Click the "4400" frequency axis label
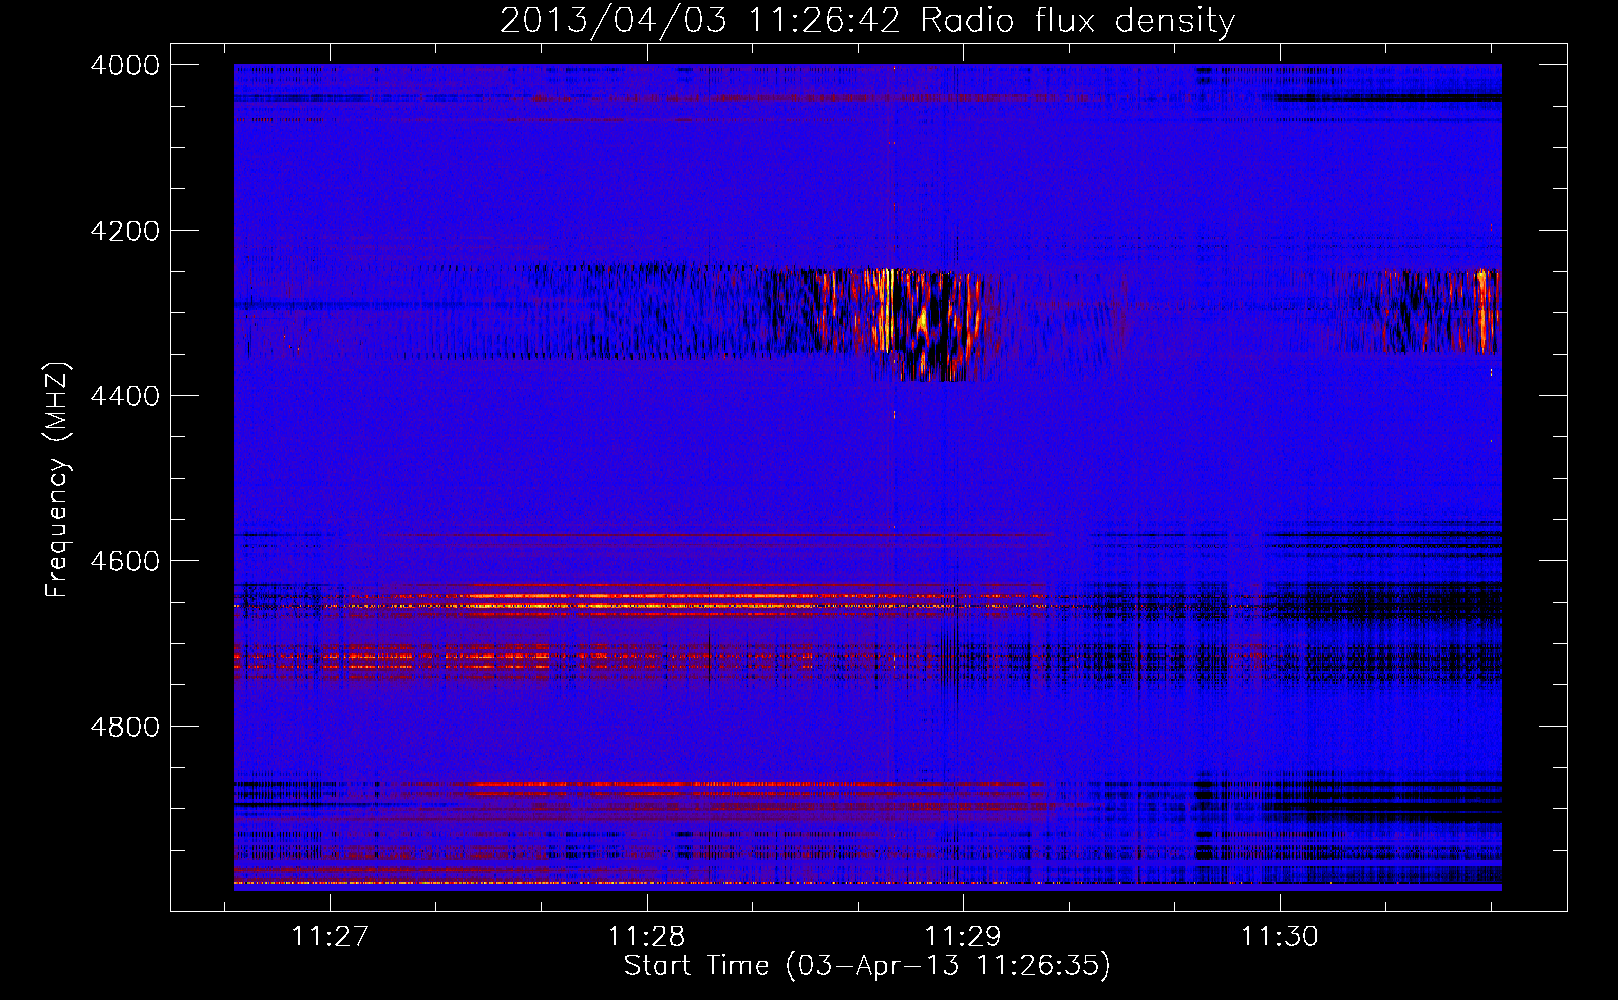The image size is (1618, 1000). pos(125,396)
